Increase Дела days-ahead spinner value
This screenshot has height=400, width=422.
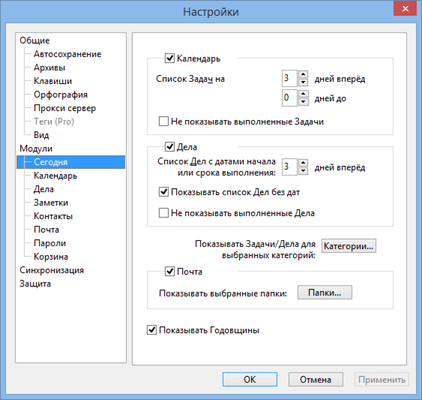303,163
